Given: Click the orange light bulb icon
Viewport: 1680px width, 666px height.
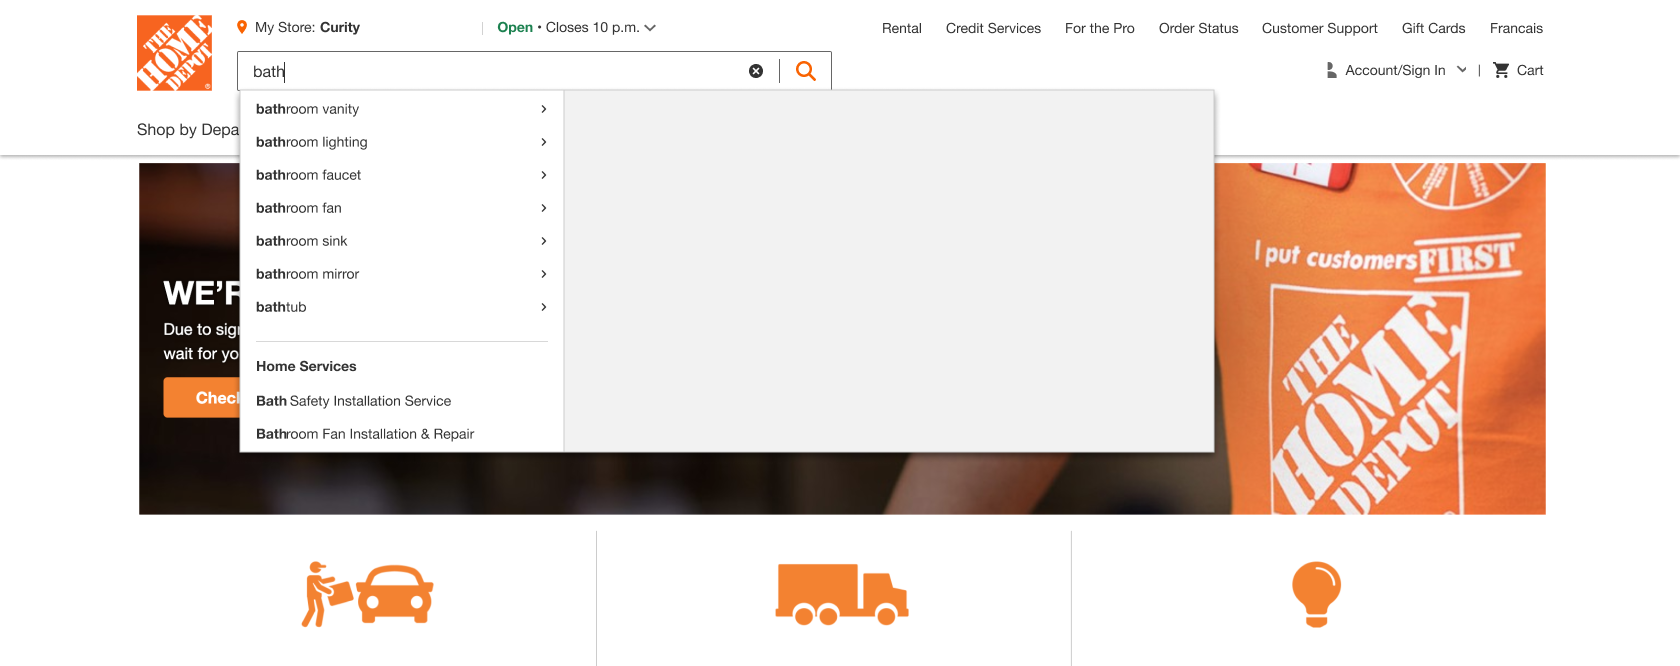Looking at the screenshot, I should (1316, 594).
